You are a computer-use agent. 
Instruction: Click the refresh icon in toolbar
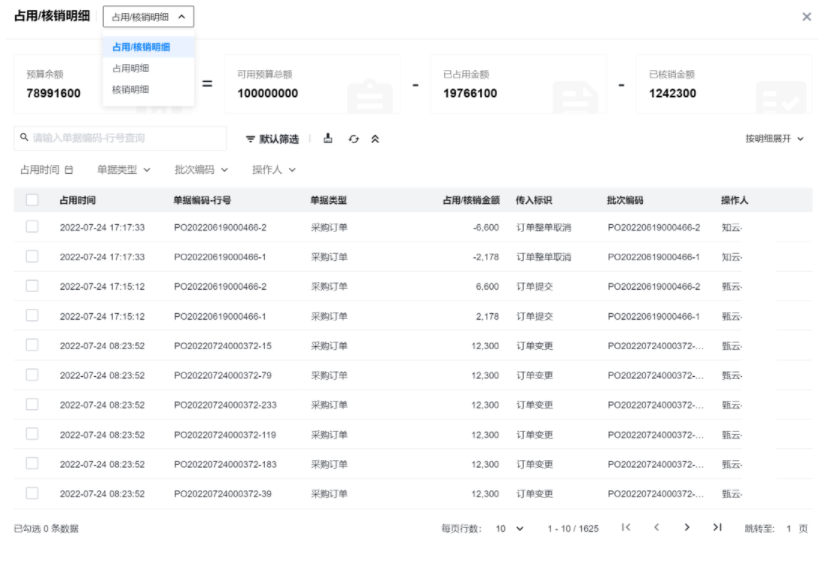pyautogui.click(x=354, y=139)
